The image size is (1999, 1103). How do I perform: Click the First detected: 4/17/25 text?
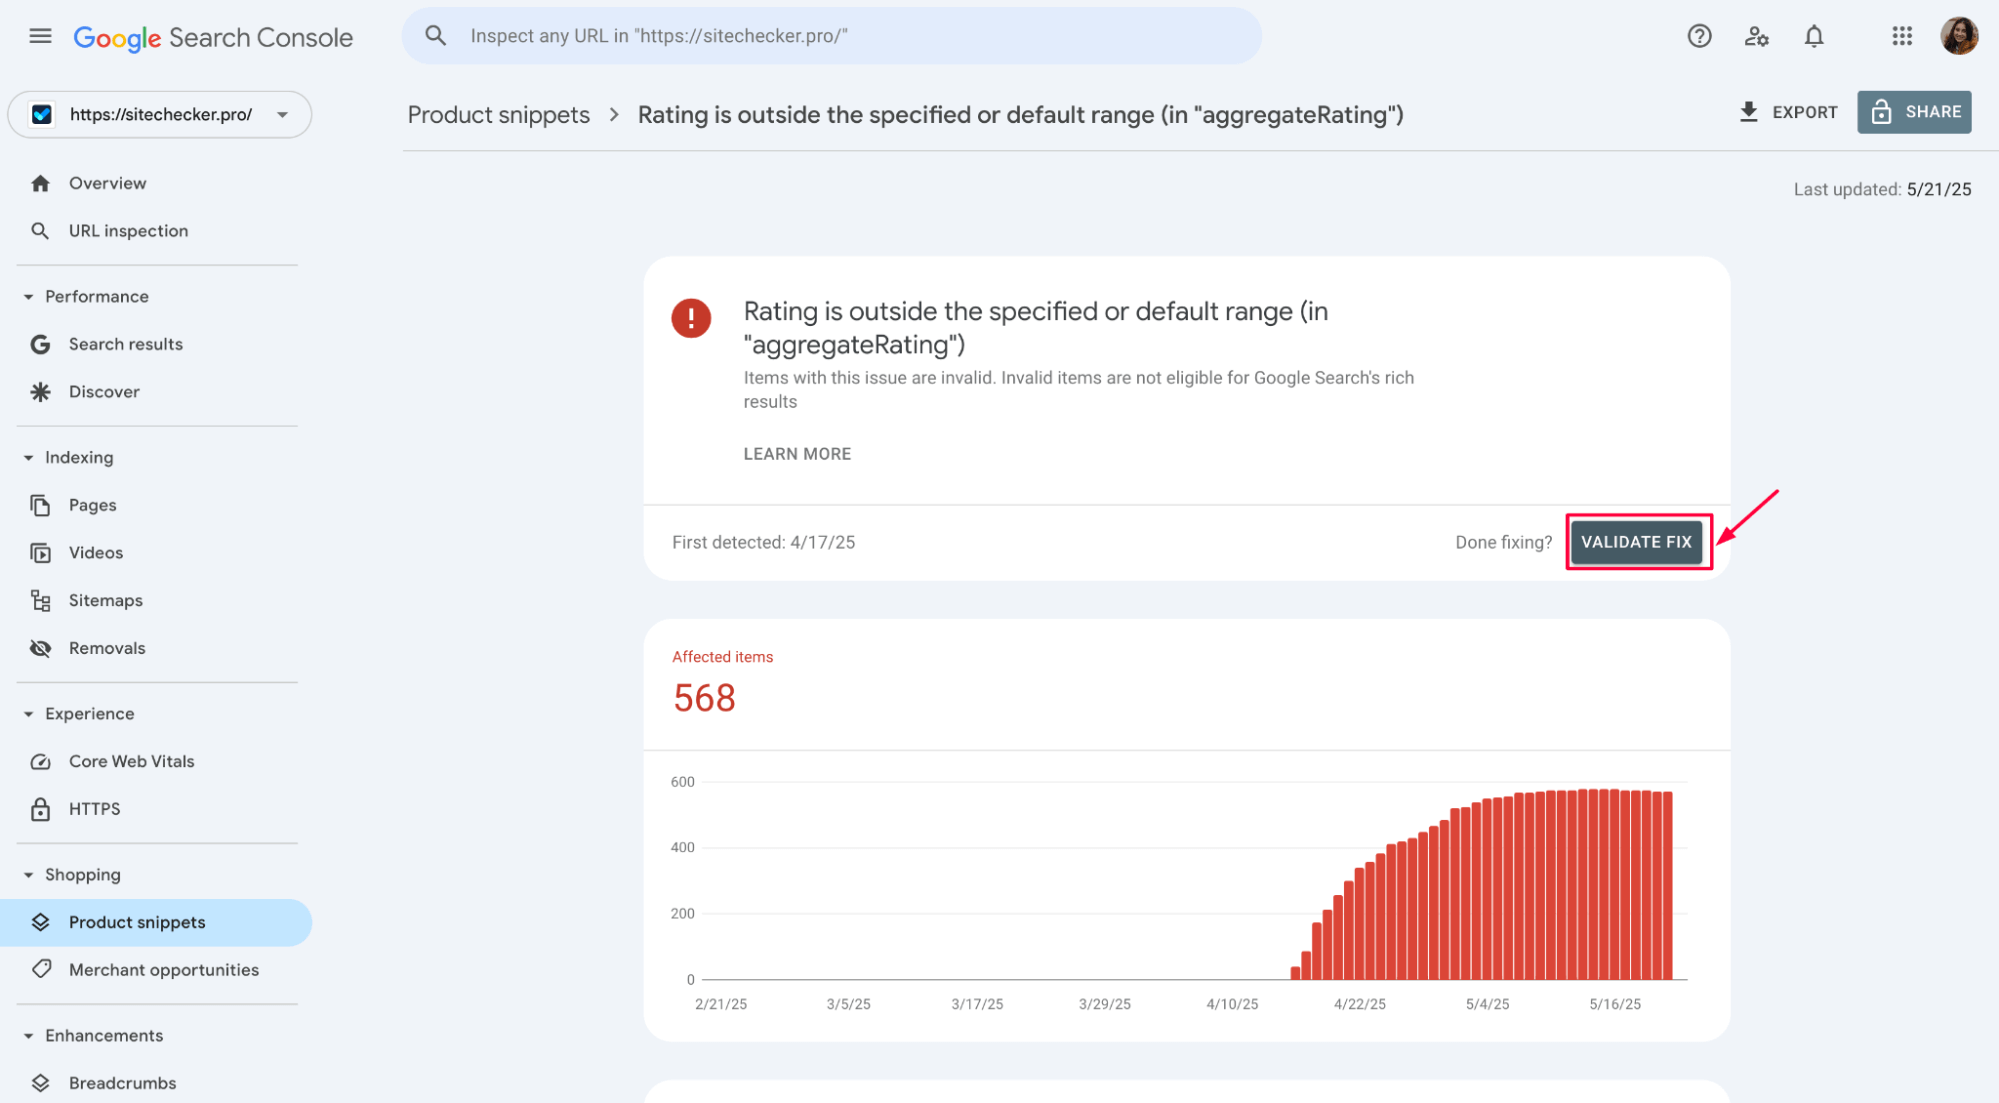click(763, 542)
